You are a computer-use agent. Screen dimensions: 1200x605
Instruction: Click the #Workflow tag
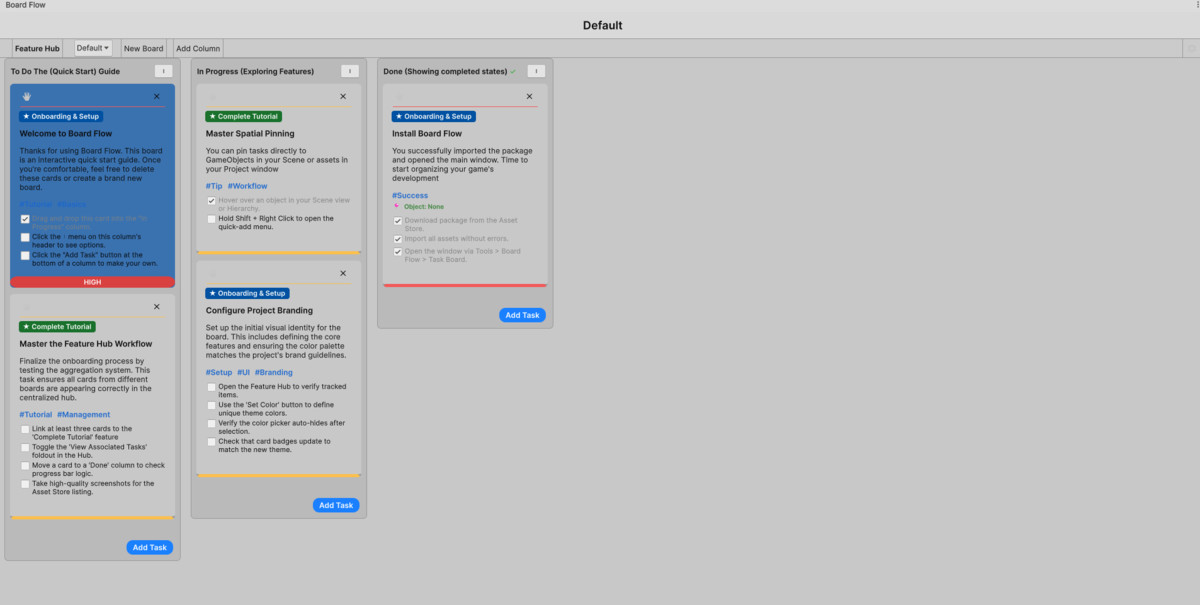[247, 186]
